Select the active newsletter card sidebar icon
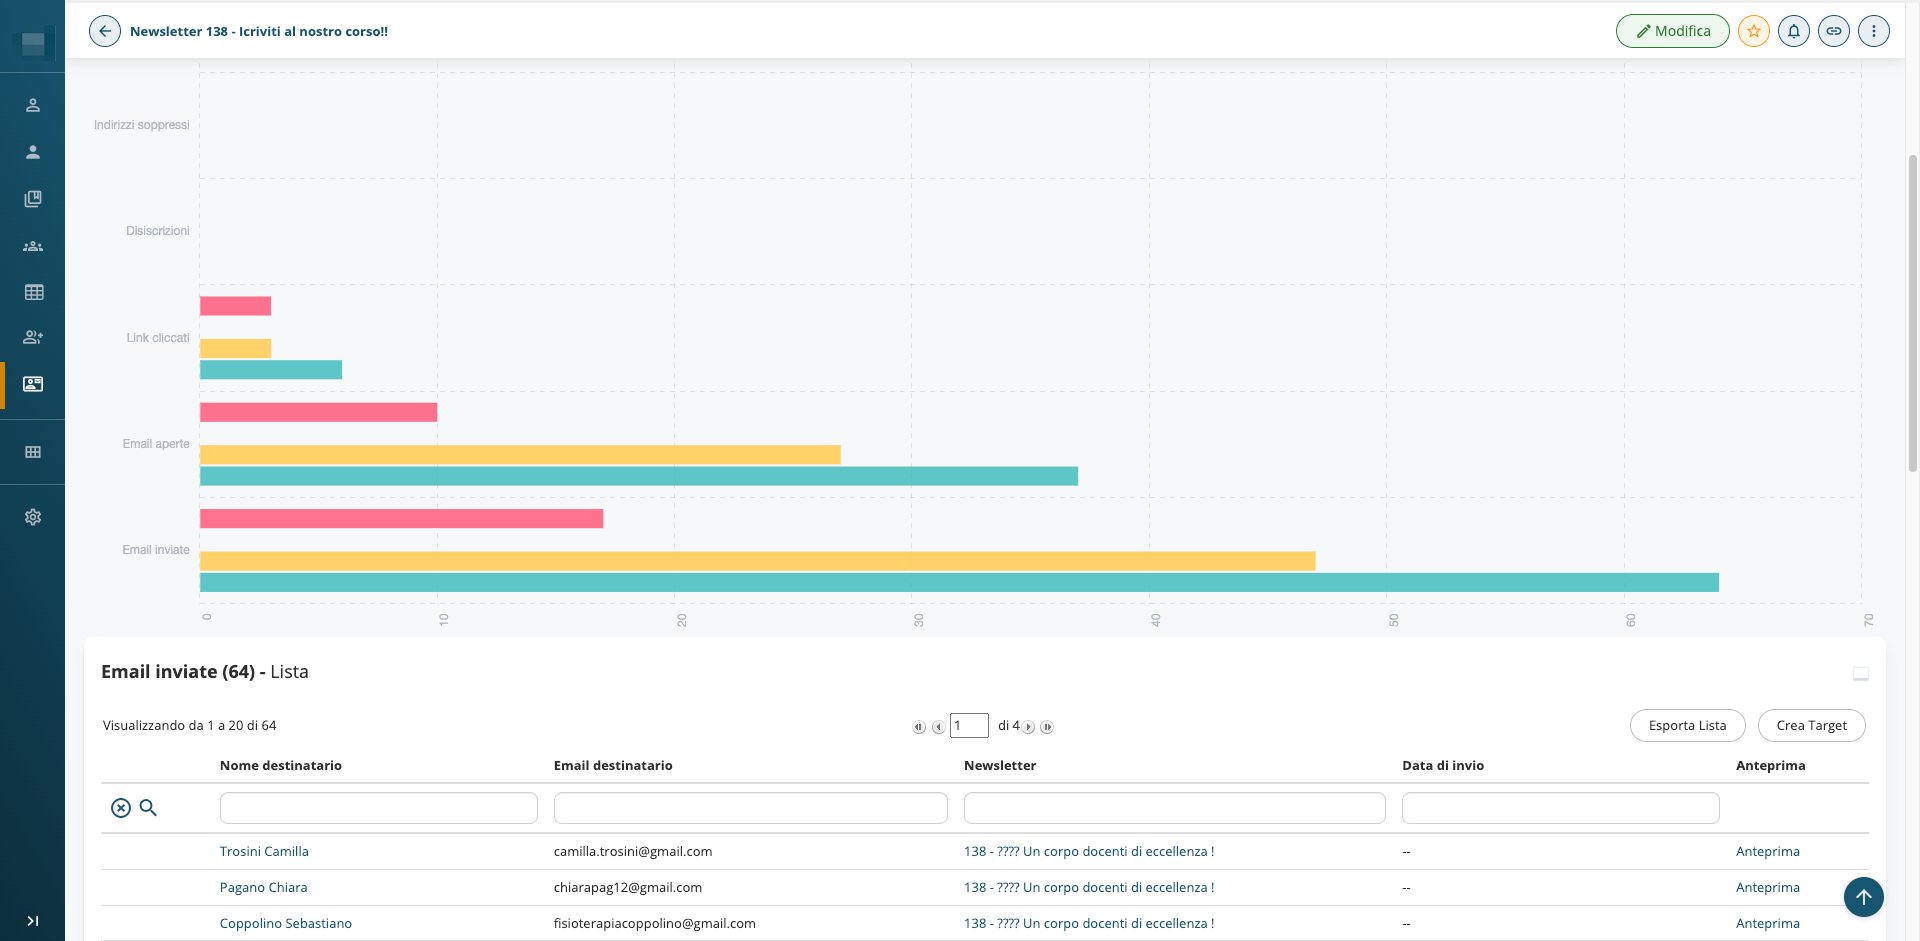 tap(33, 384)
